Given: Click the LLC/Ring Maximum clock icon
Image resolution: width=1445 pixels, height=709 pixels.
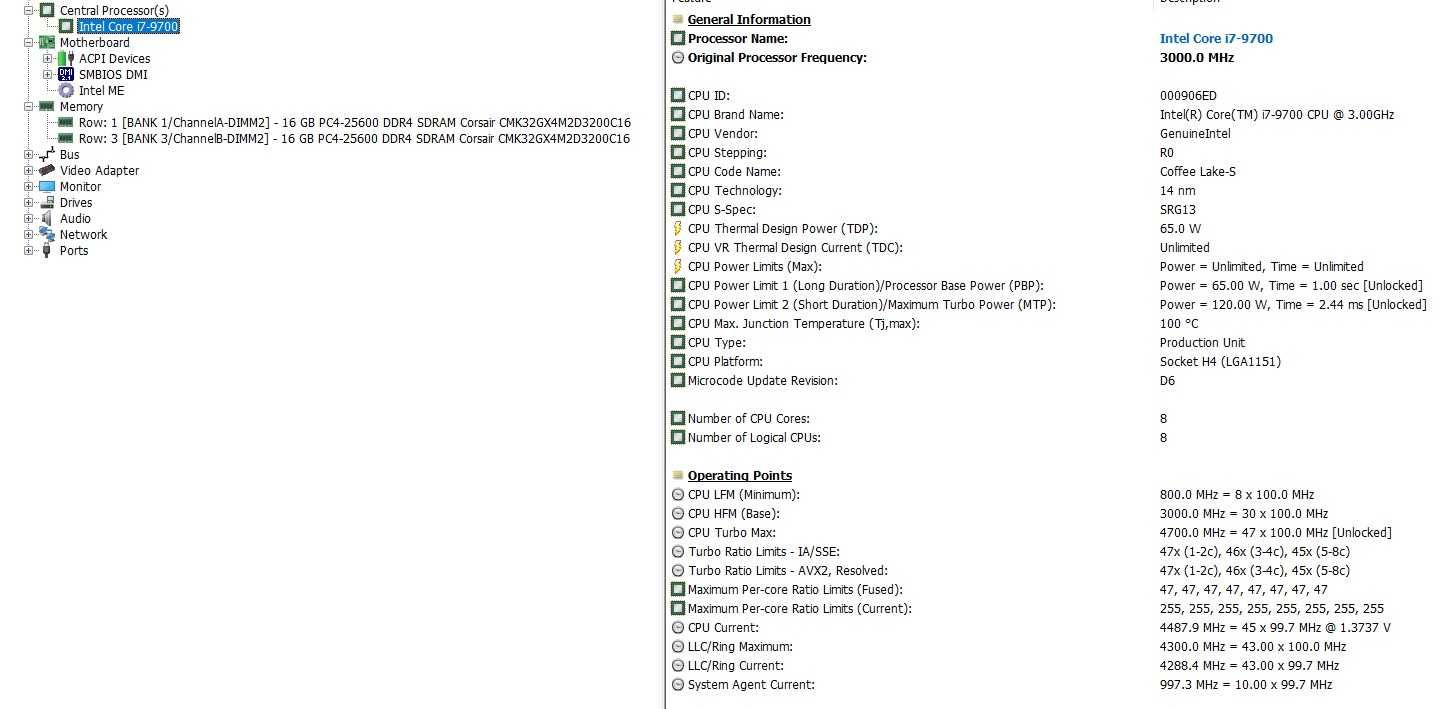Looking at the screenshot, I should [678, 646].
